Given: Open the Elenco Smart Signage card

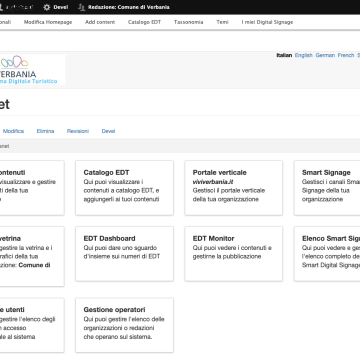Looking at the screenshot, I should [x=327, y=254].
